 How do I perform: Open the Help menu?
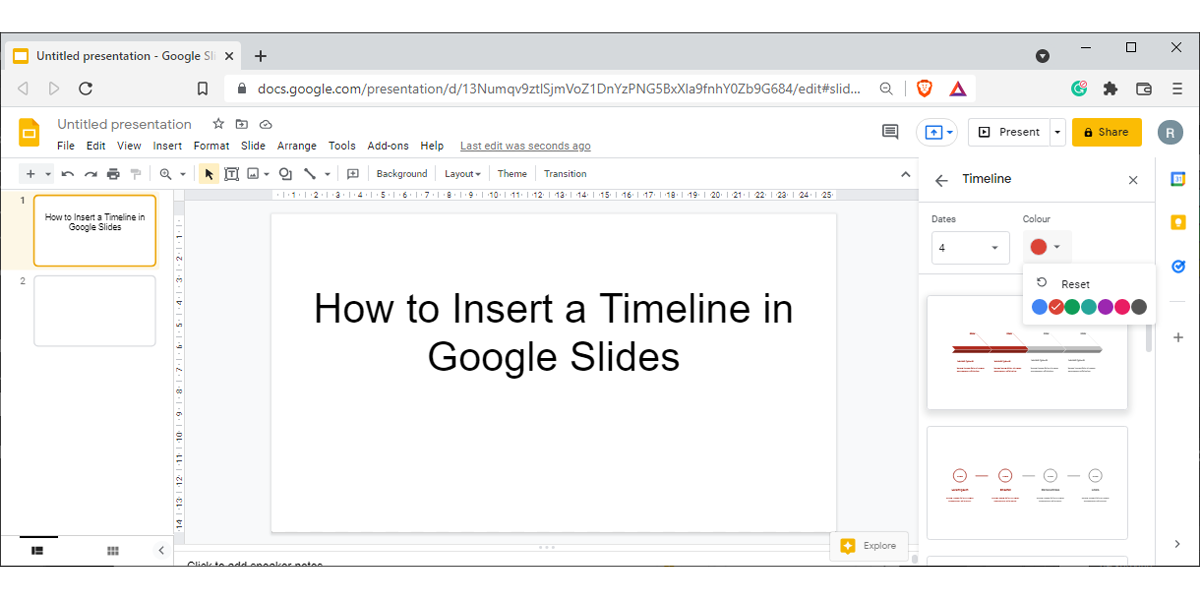(432, 146)
